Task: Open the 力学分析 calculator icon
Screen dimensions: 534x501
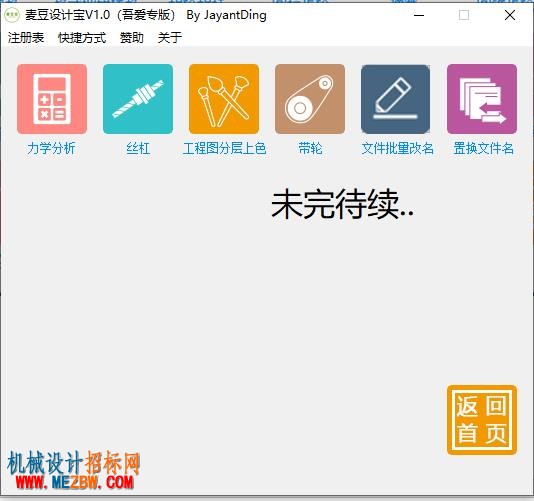Action: [52, 99]
